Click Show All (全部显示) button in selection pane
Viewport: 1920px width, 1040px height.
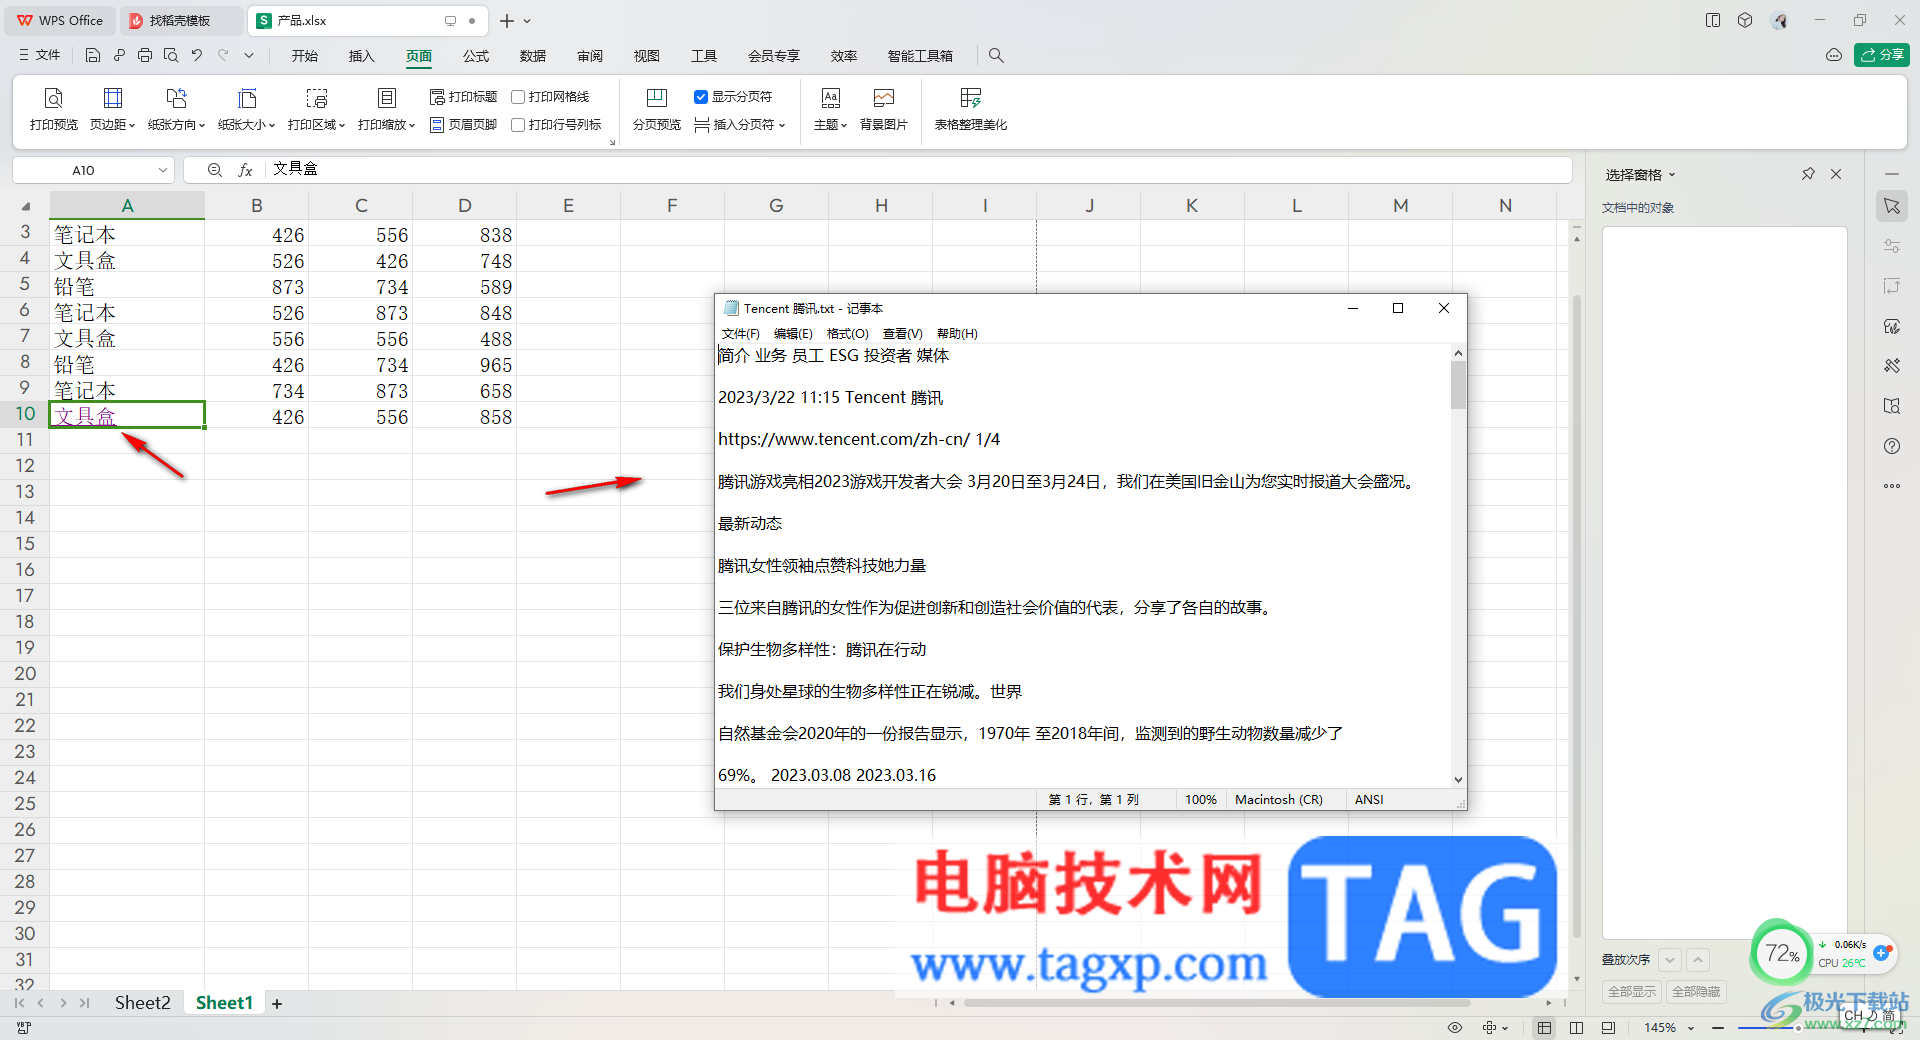click(1631, 992)
